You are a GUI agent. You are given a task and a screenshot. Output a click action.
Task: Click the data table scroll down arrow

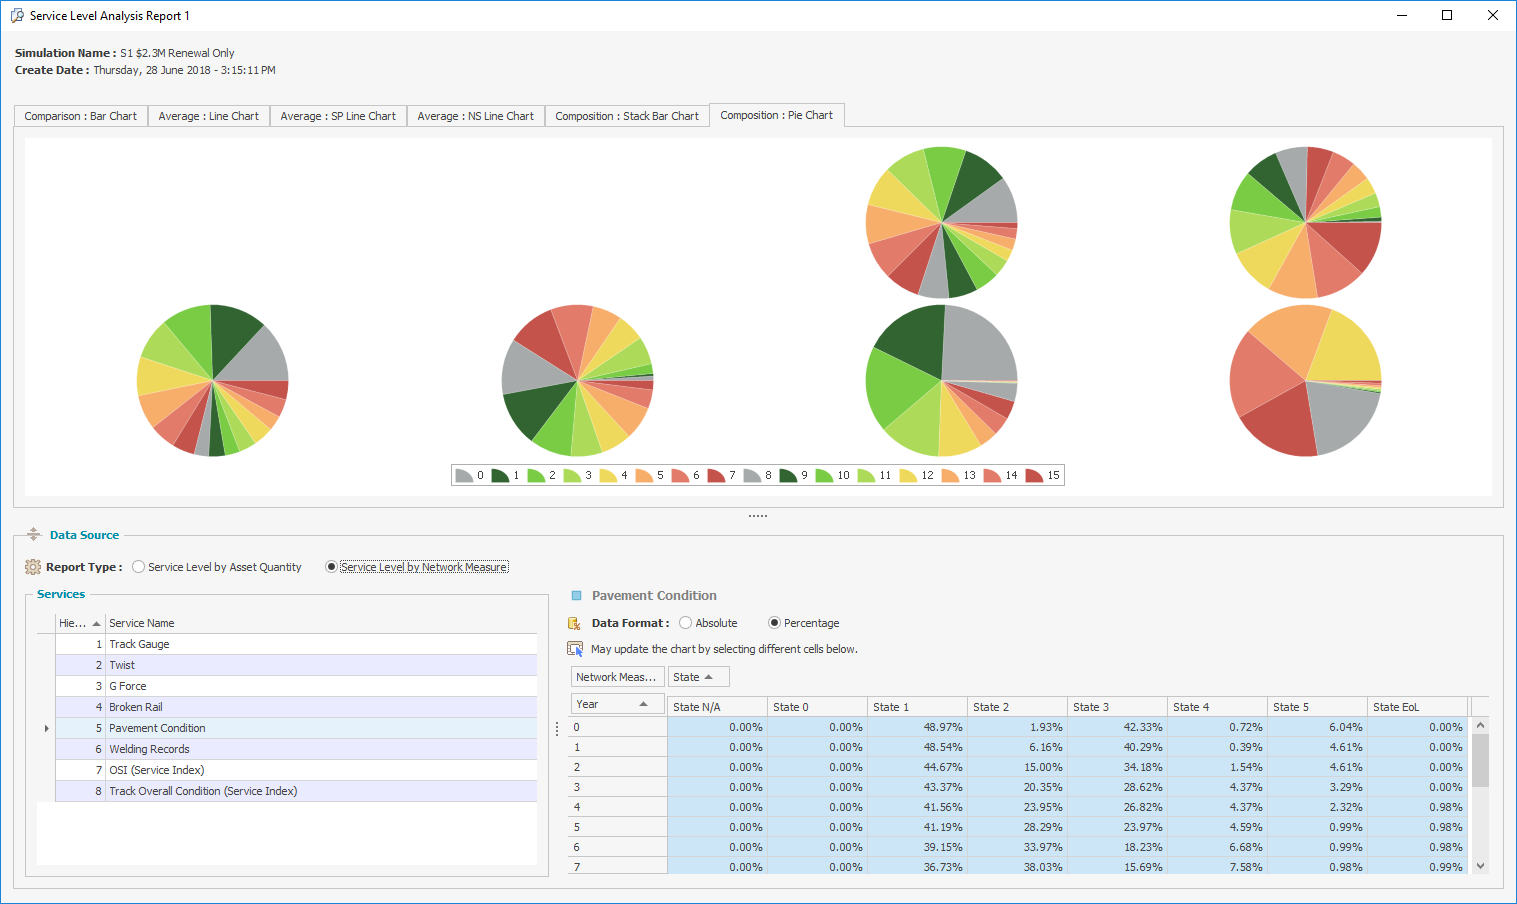1480,866
